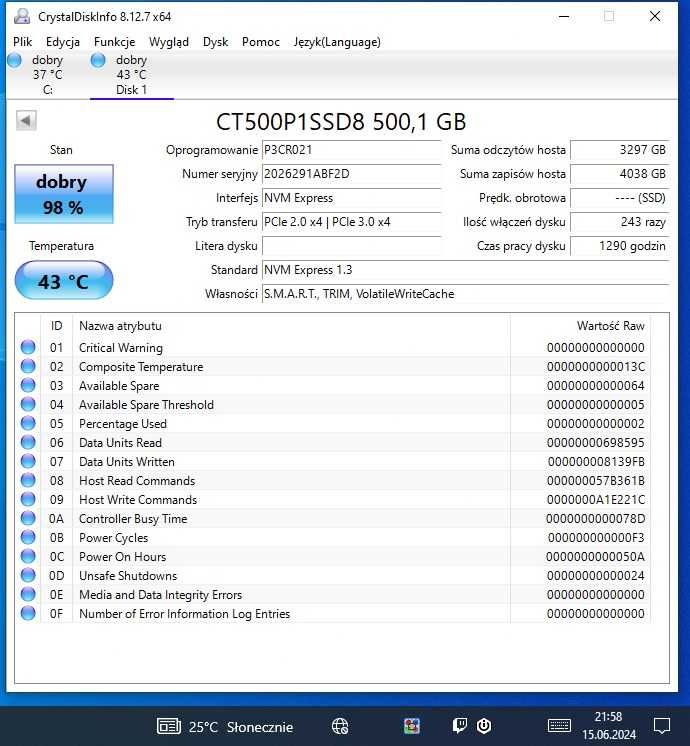Click the previous disk arrow button
Image resolution: width=690 pixels, height=746 pixels.
click(26, 120)
